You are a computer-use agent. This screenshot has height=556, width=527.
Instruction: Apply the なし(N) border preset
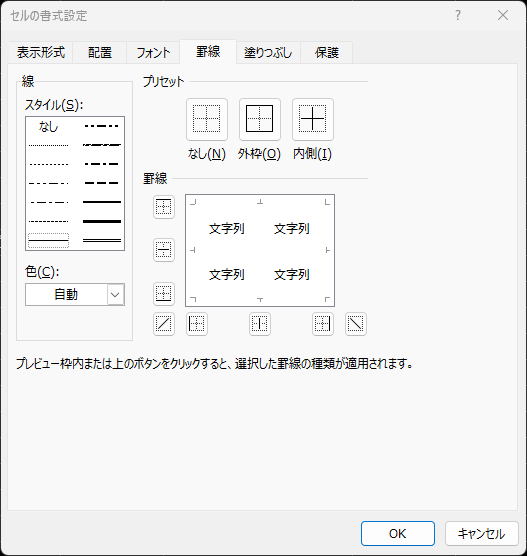(207, 119)
